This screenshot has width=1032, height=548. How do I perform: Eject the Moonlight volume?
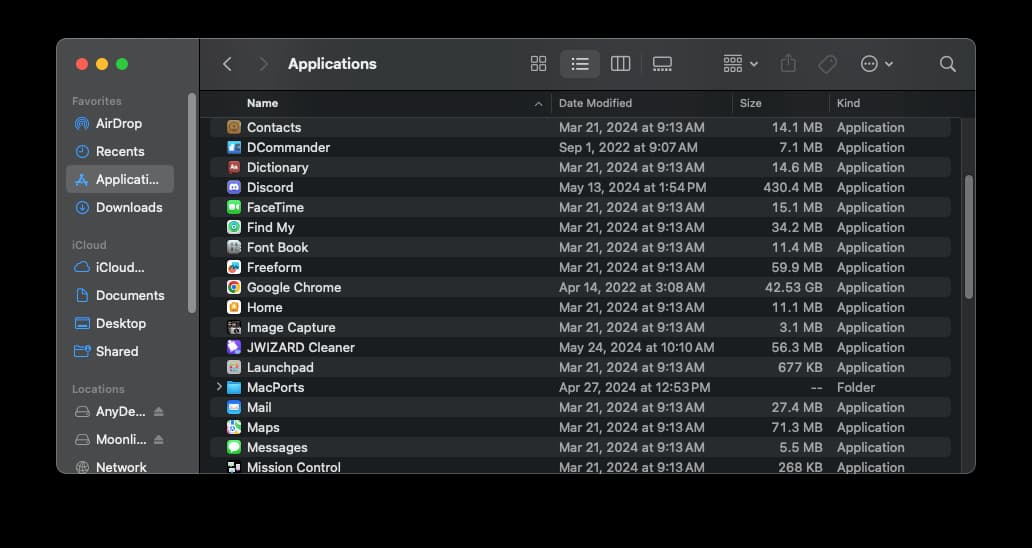[159, 439]
